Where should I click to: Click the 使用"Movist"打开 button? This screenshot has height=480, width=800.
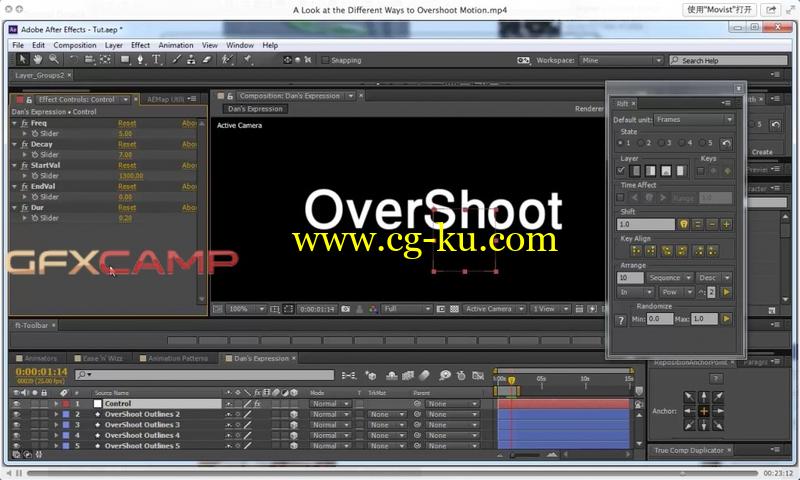(x=719, y=10)
